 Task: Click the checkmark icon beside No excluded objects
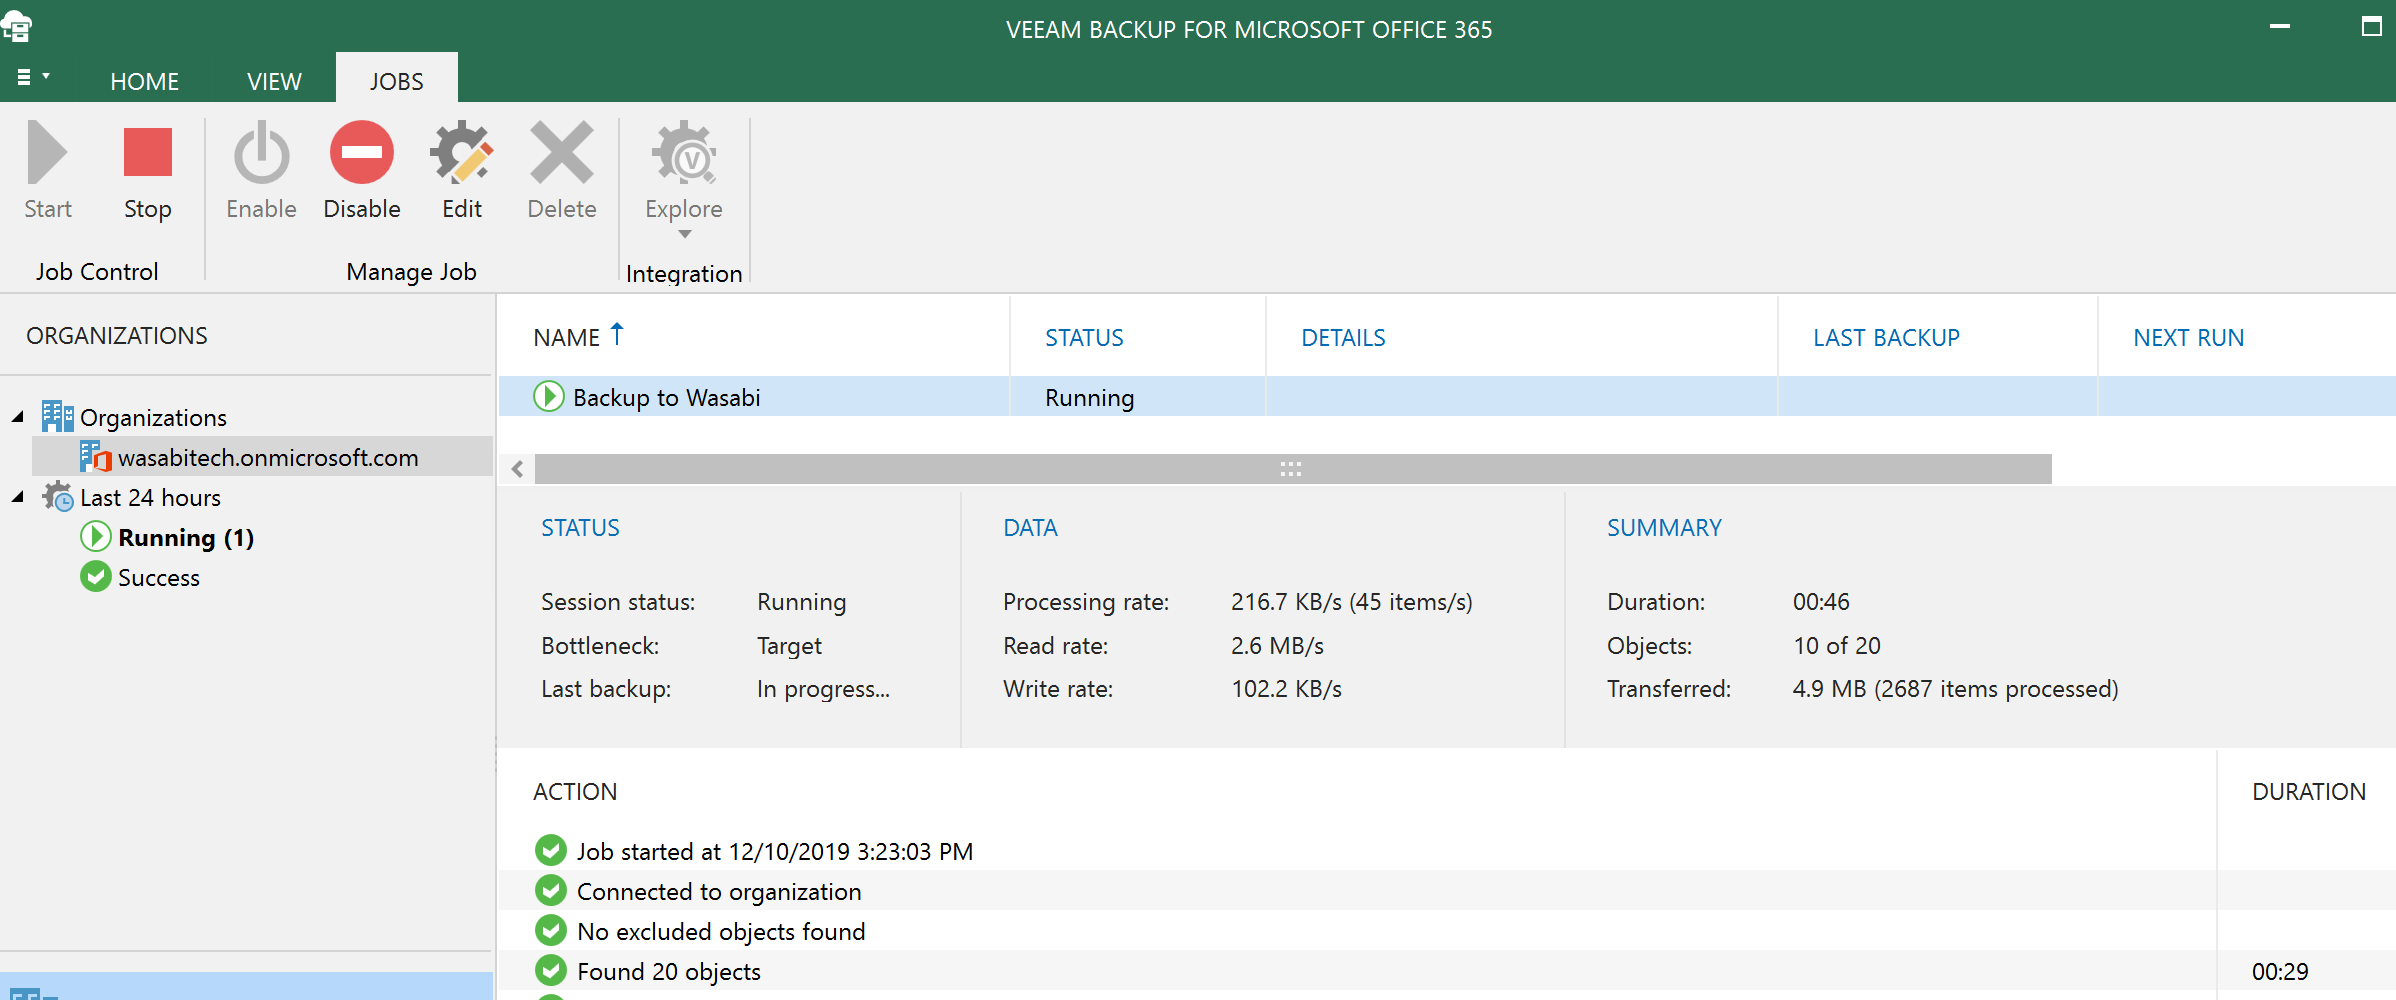click(x=551, y=930)
